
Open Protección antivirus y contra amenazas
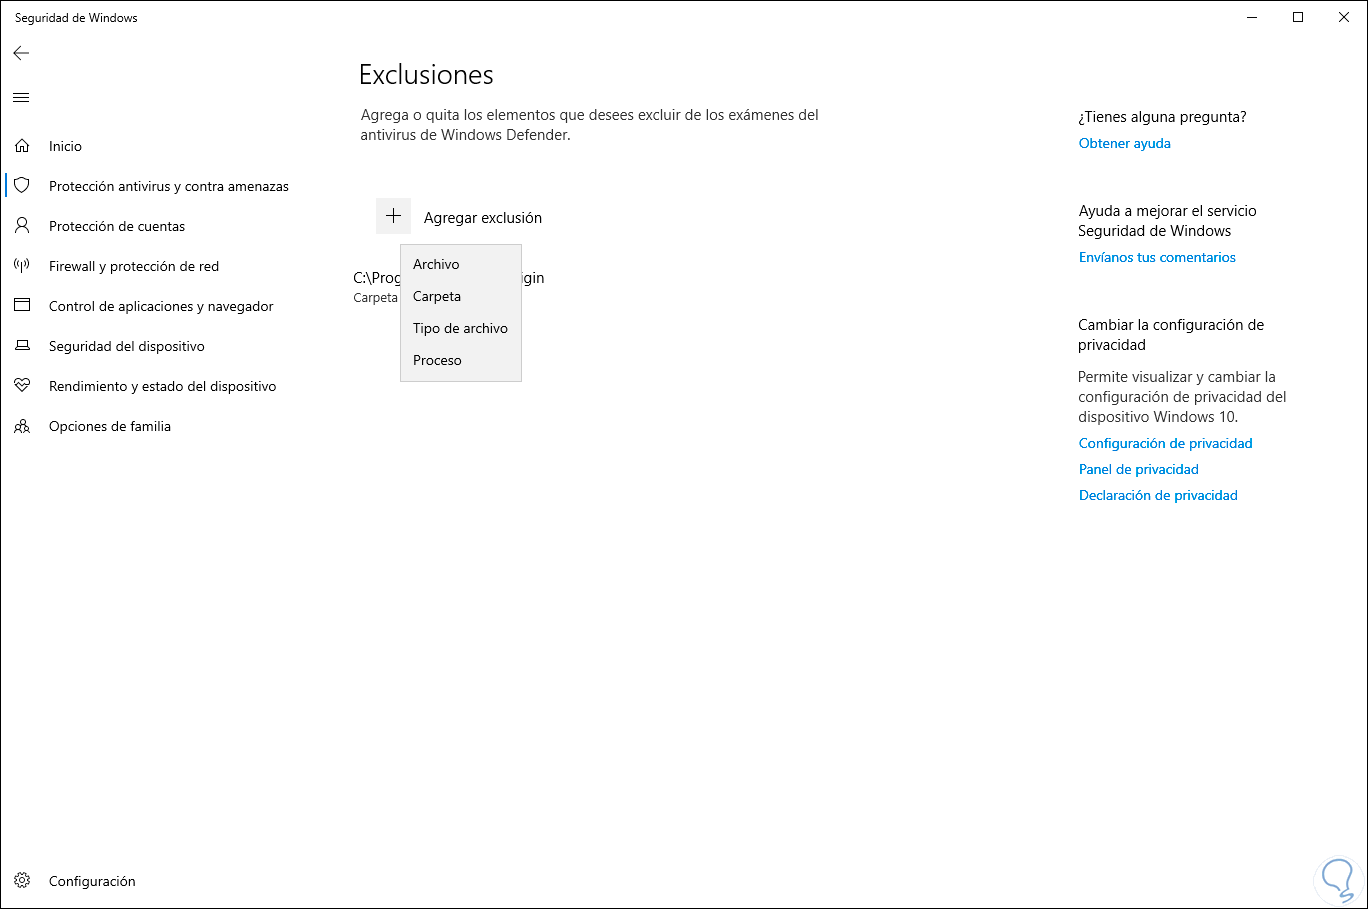(x=169, y=186)
